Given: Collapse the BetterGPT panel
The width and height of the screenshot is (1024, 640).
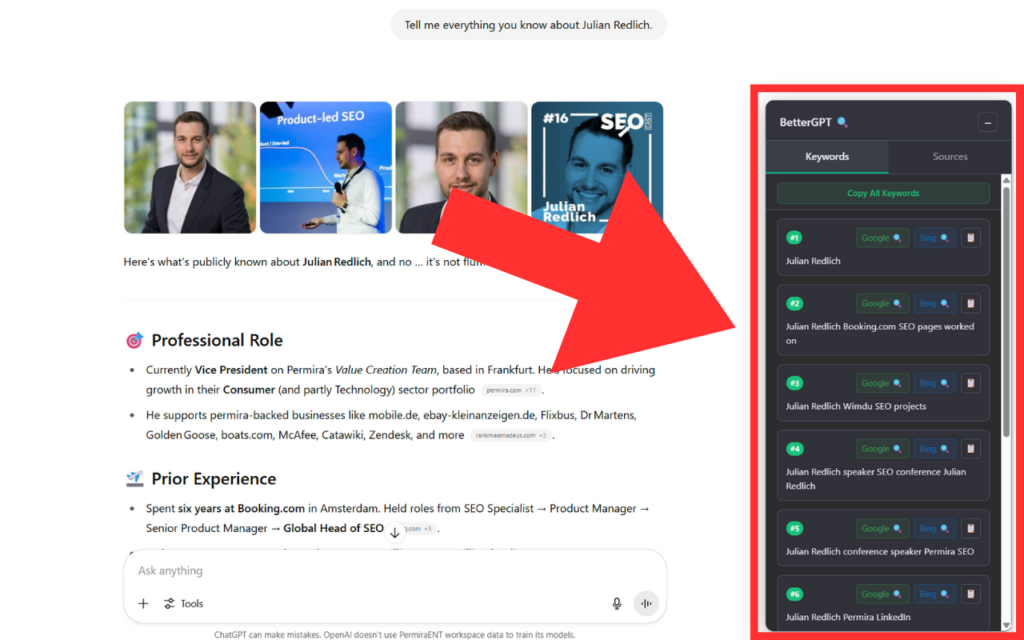Looking at the screenshot, I should pos(987,122).
